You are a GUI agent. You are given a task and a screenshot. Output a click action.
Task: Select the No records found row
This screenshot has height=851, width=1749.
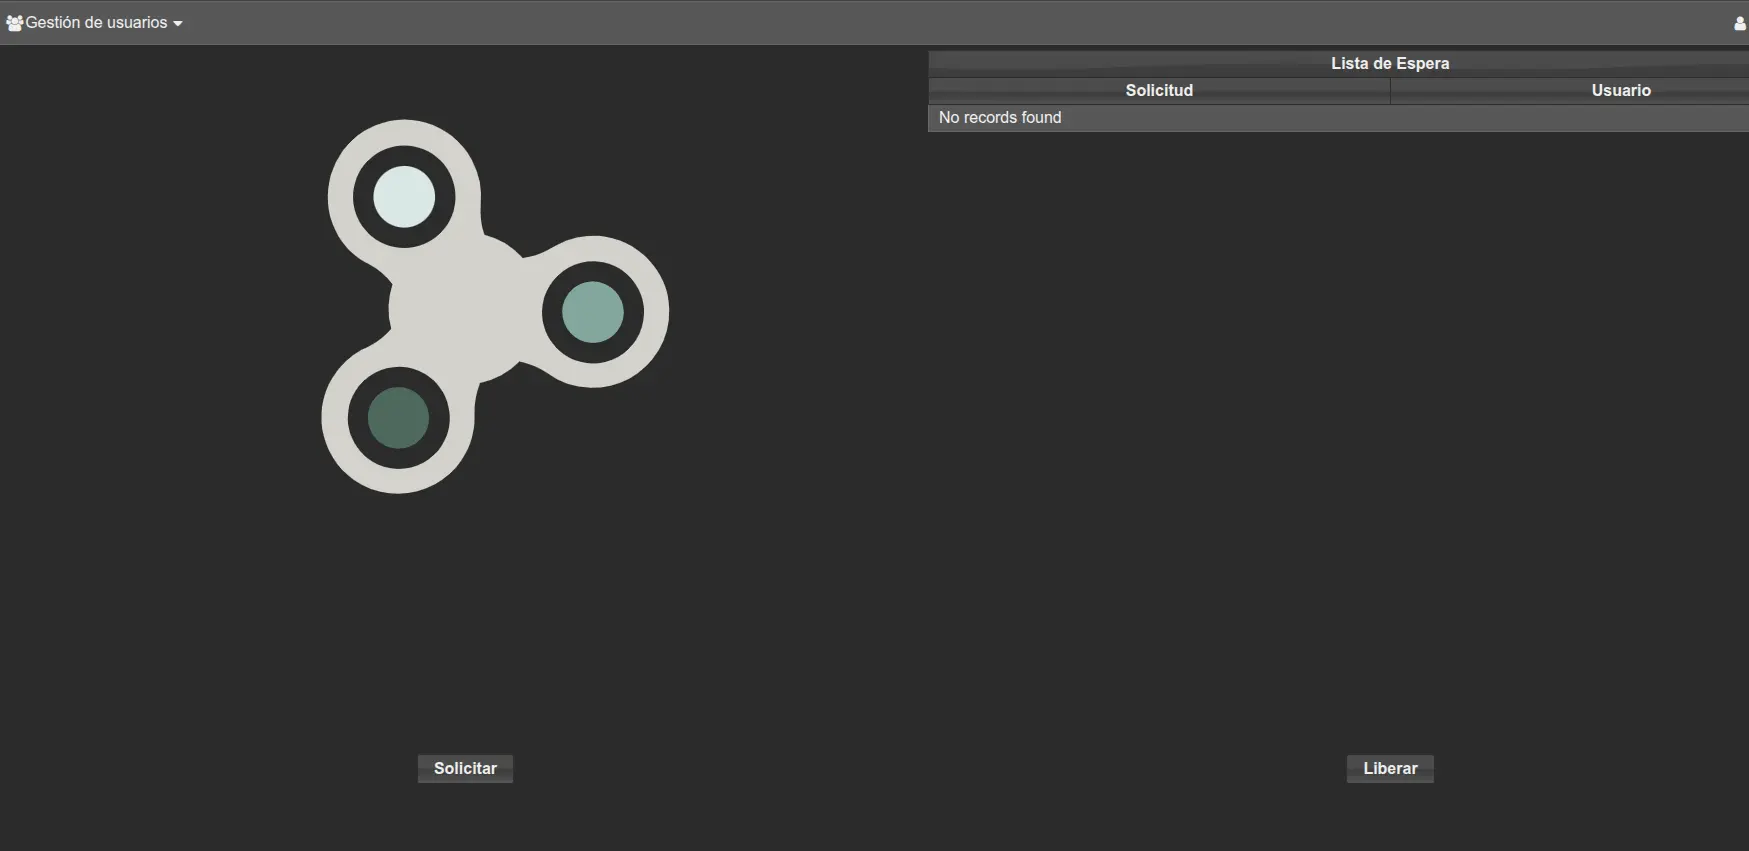click(1000, 118)
